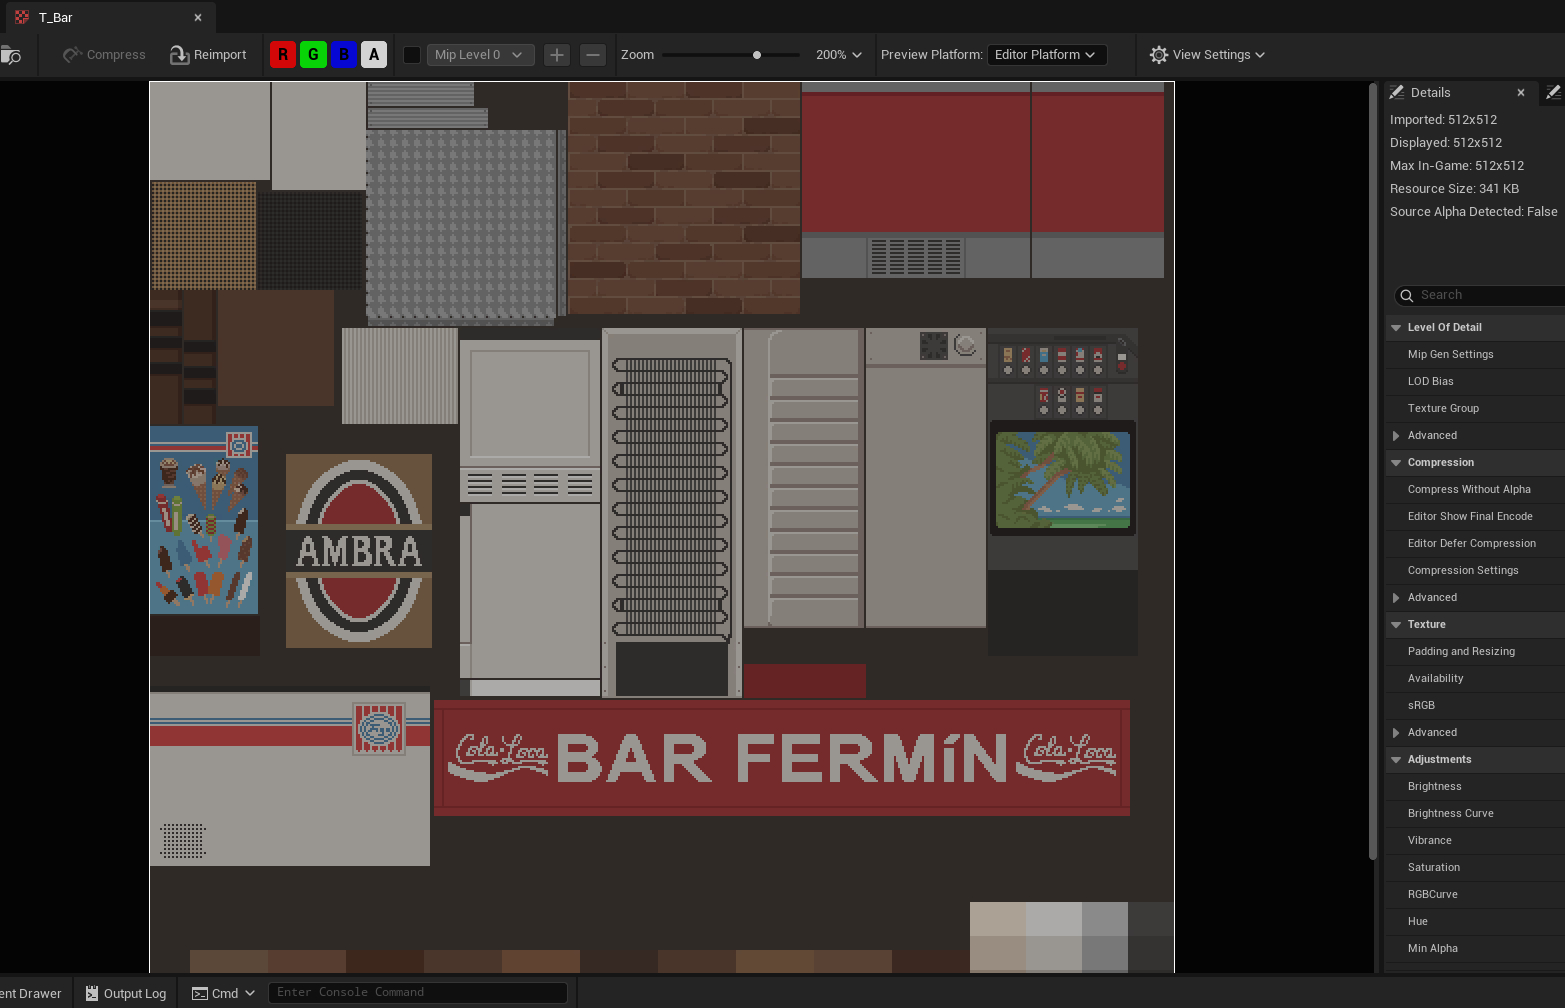Click the Reimport texture button
Screen dimensions: 1565x1008
click(x=208, y=55)
